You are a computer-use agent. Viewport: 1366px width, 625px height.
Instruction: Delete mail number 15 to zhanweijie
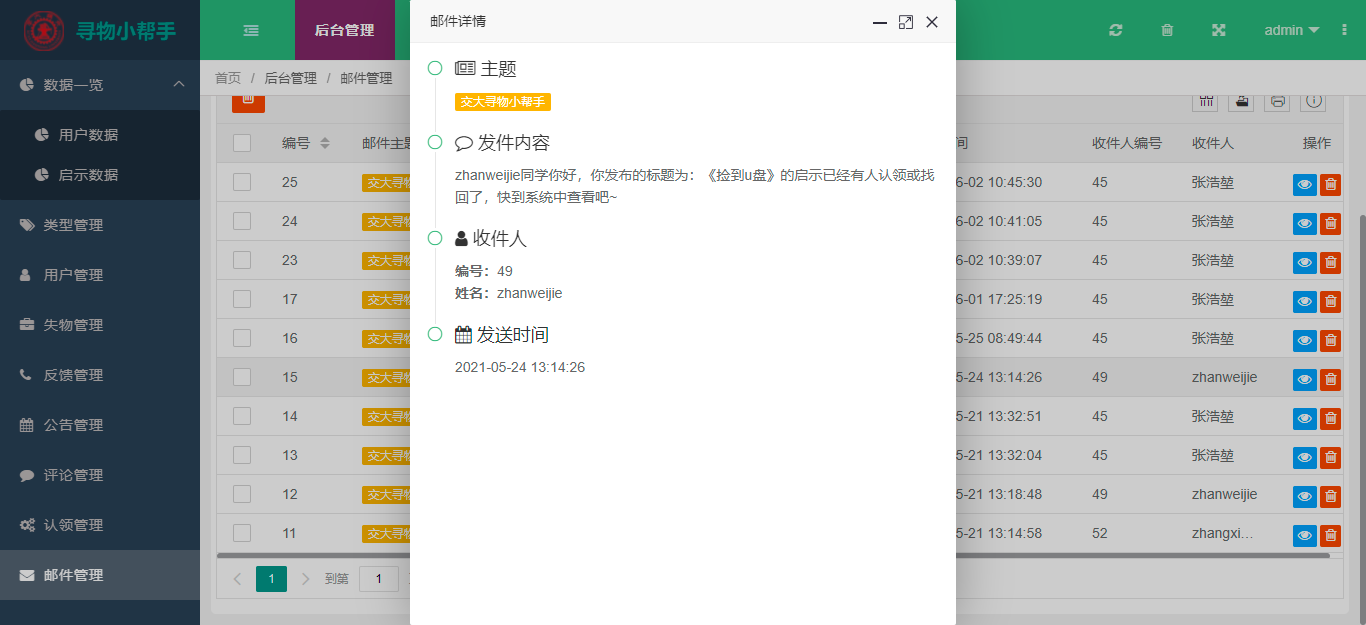[1330, 380]
